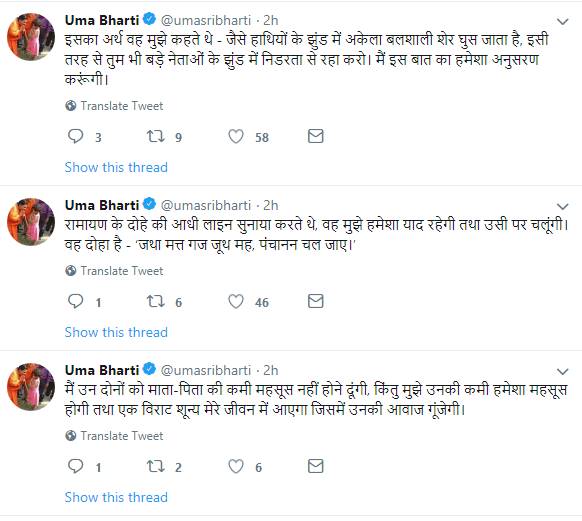The image size is (582, 521).
Task: Open Uma Bharti's avatar on first tweet
Action: 31,36
